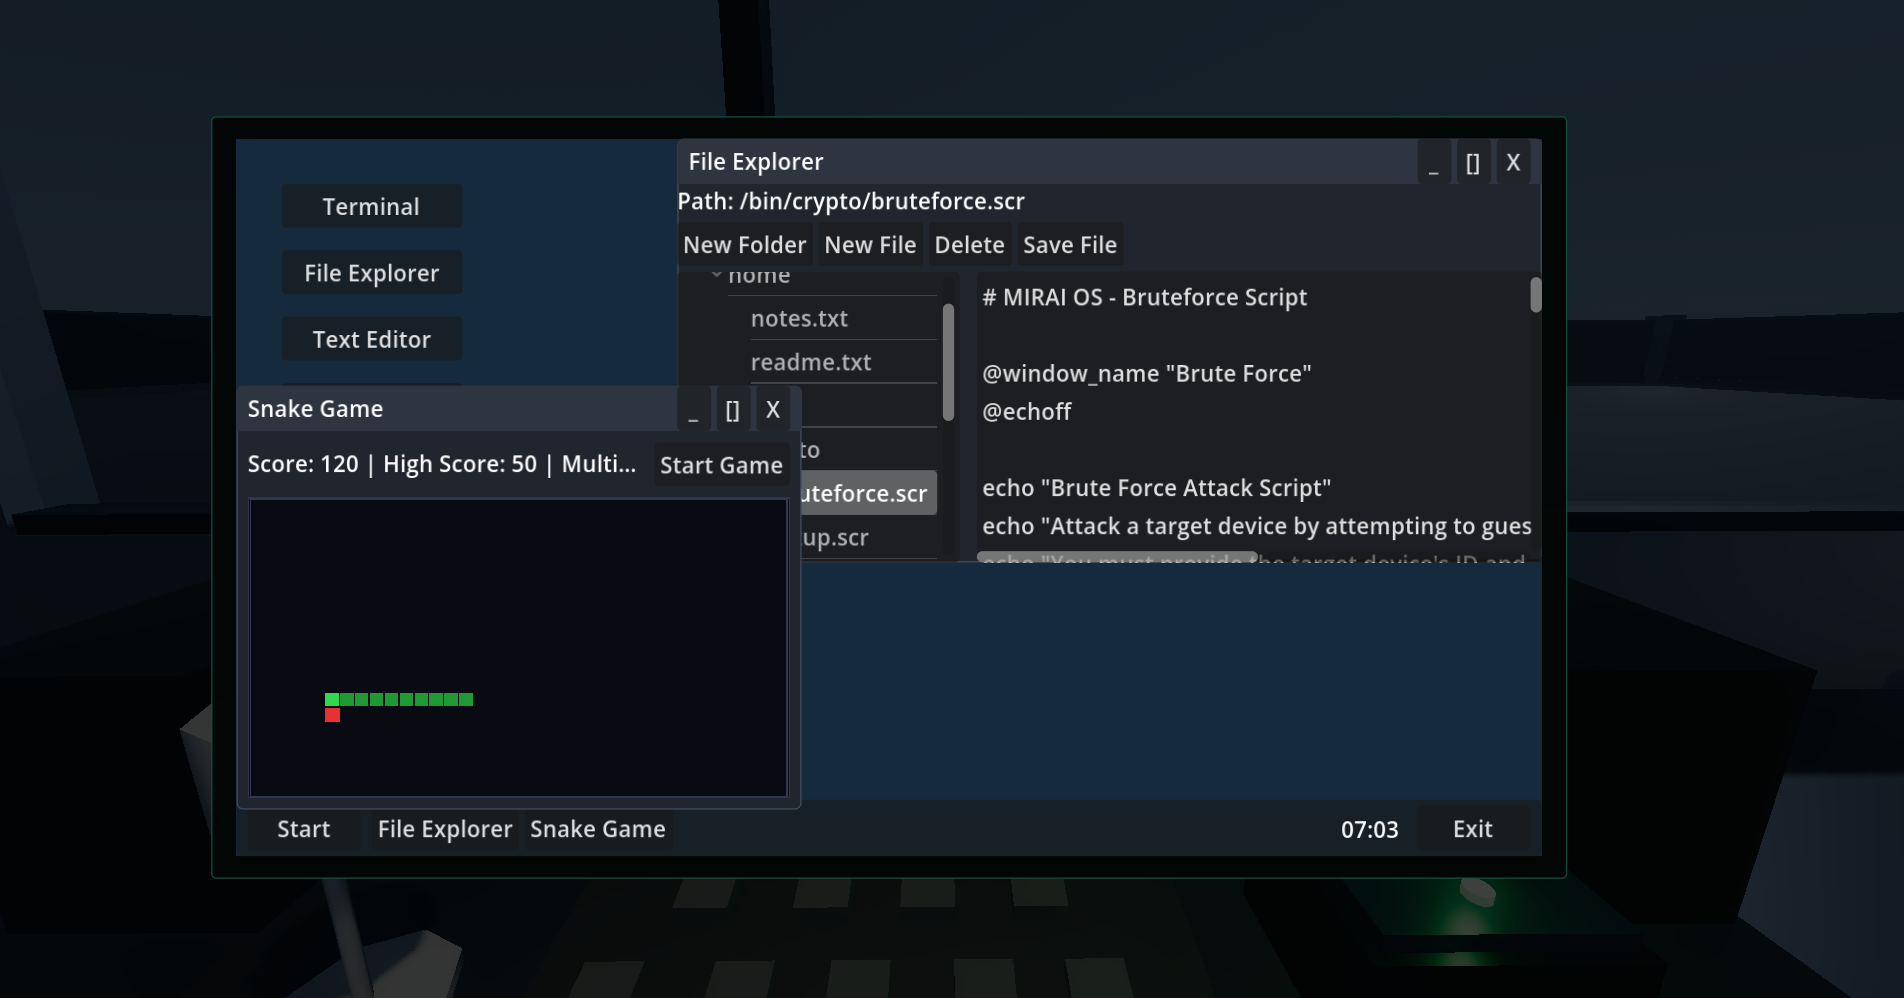Minimize the File Explorer window

pos(1433,163)
